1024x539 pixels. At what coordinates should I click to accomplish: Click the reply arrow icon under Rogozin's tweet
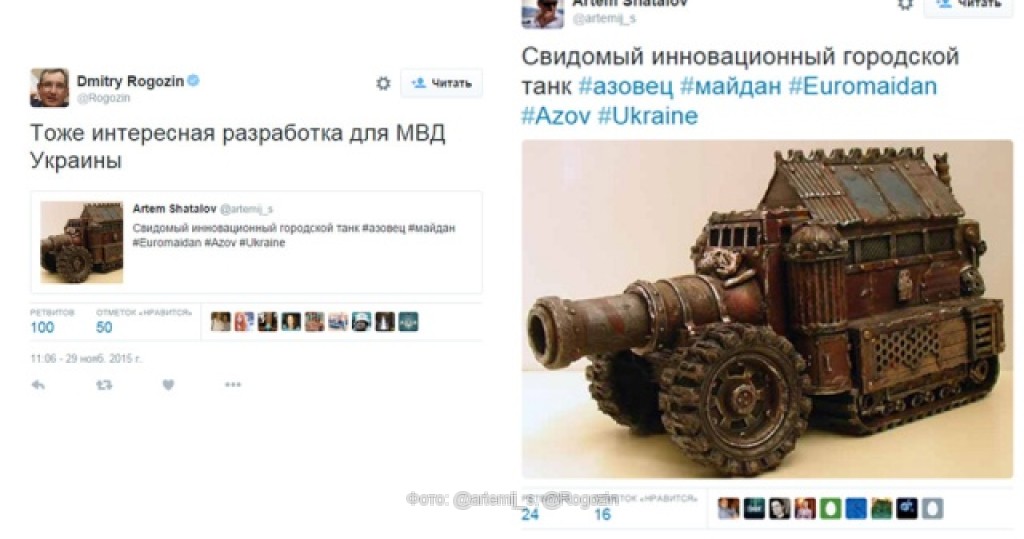point(39,385)
